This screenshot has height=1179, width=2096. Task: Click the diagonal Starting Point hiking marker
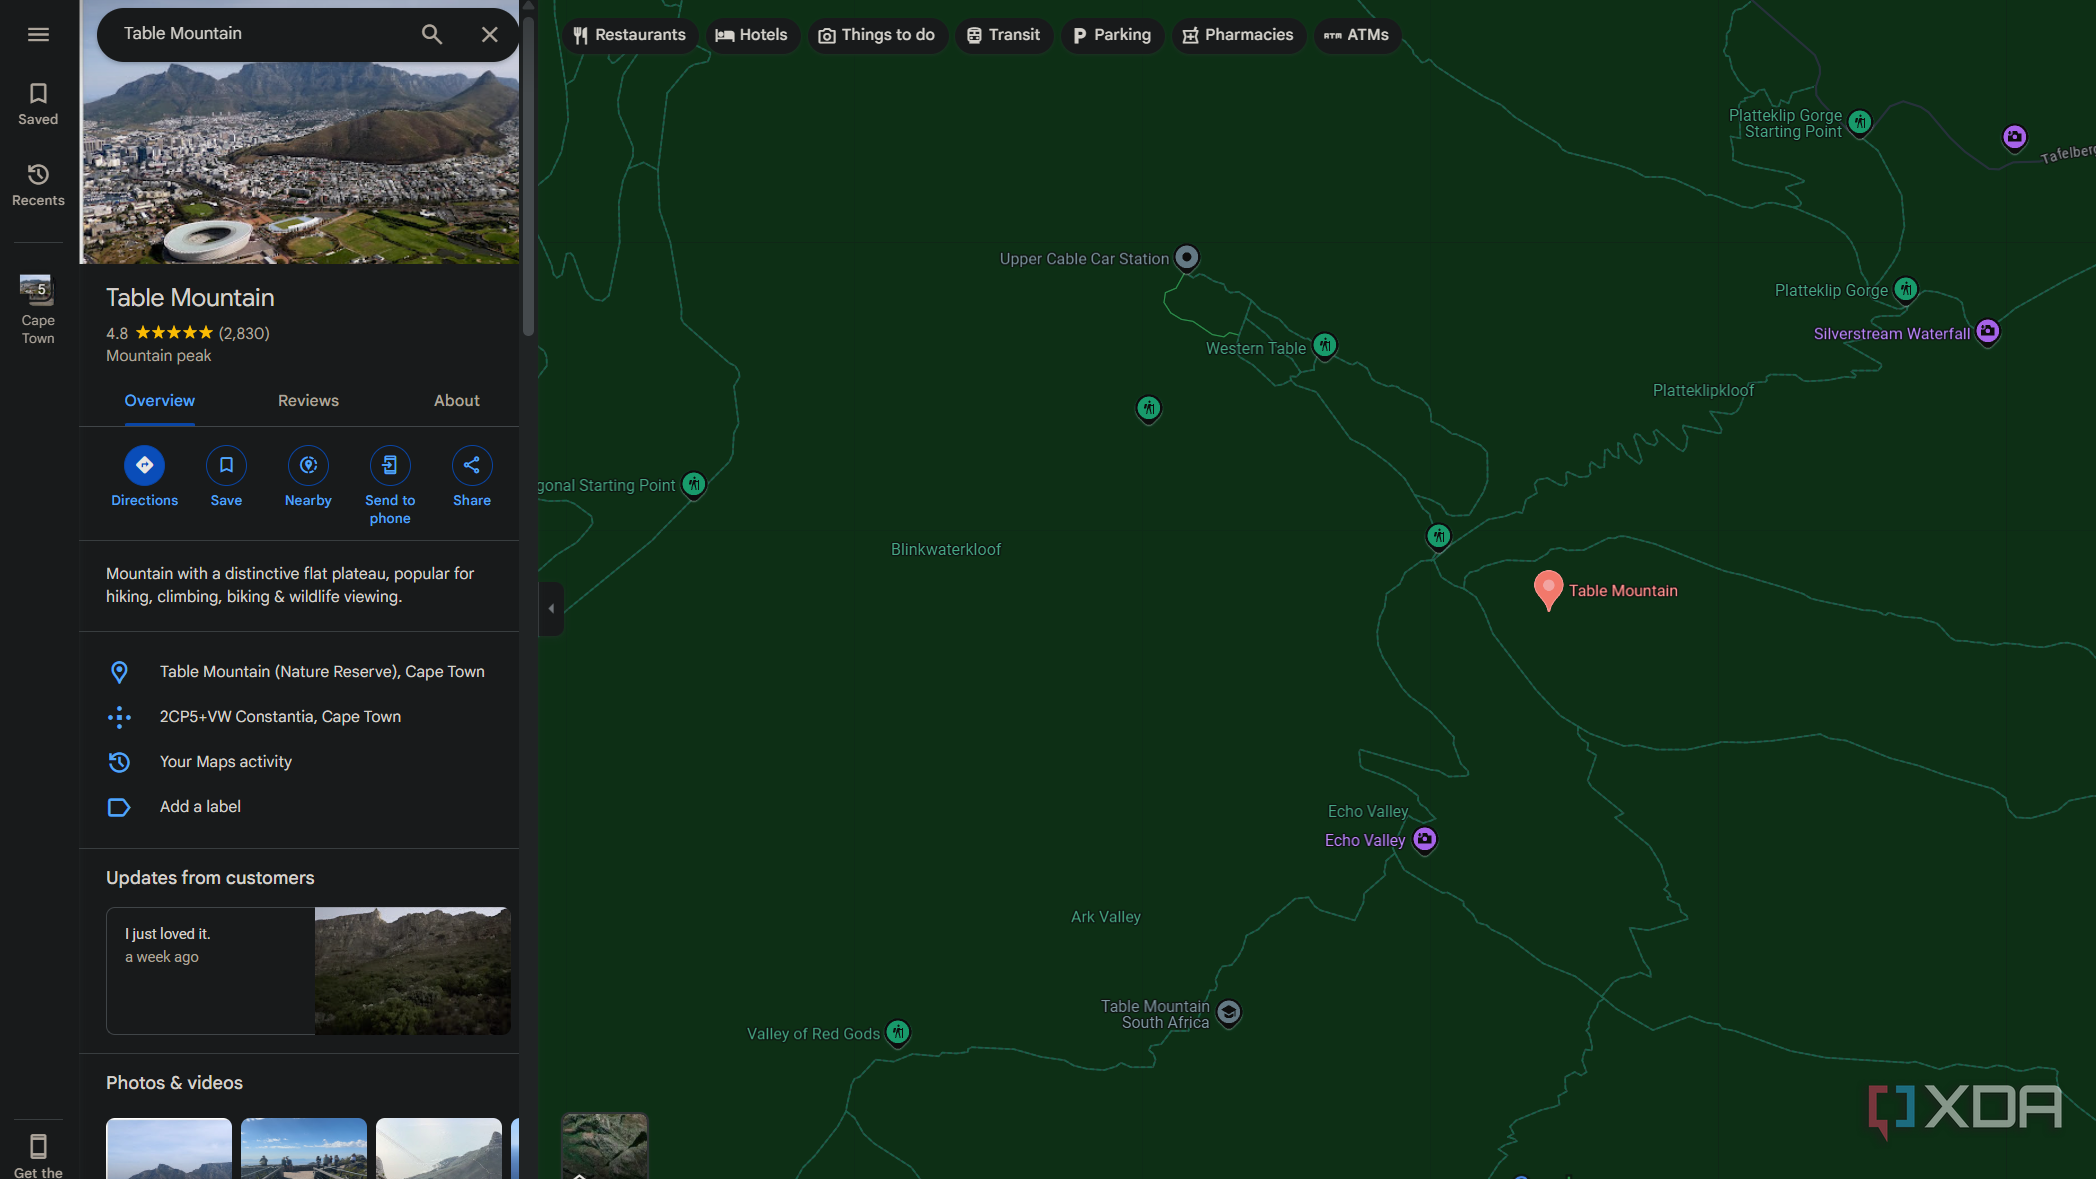[694, 484]
